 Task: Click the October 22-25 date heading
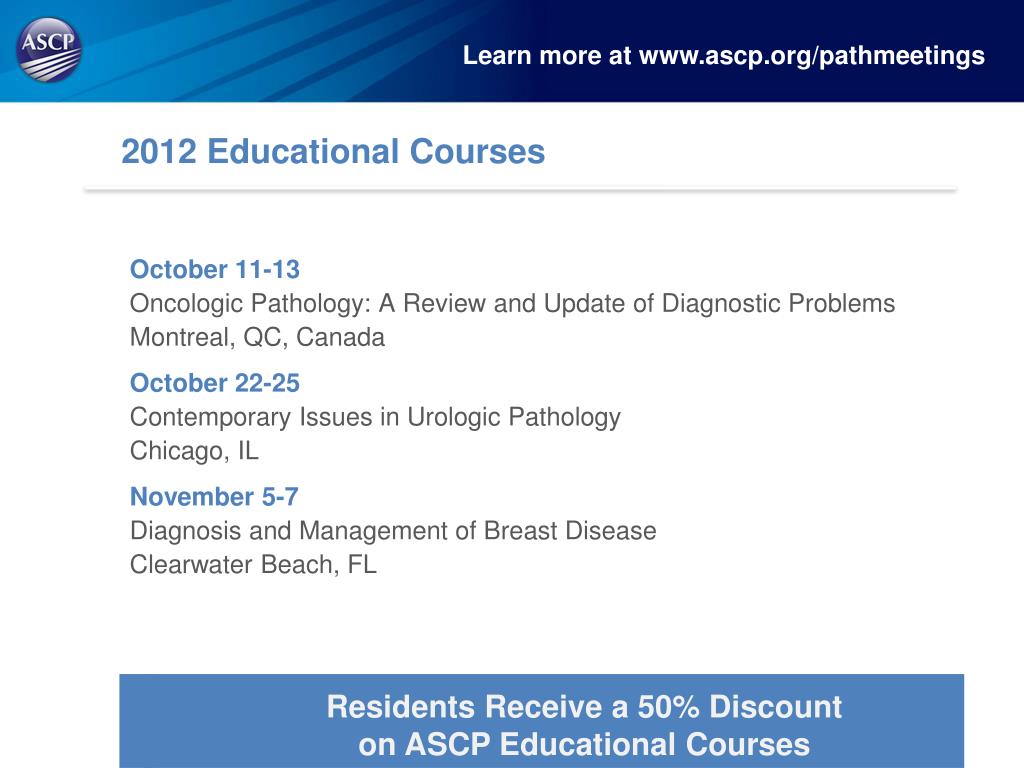click(x=215, y=383)
